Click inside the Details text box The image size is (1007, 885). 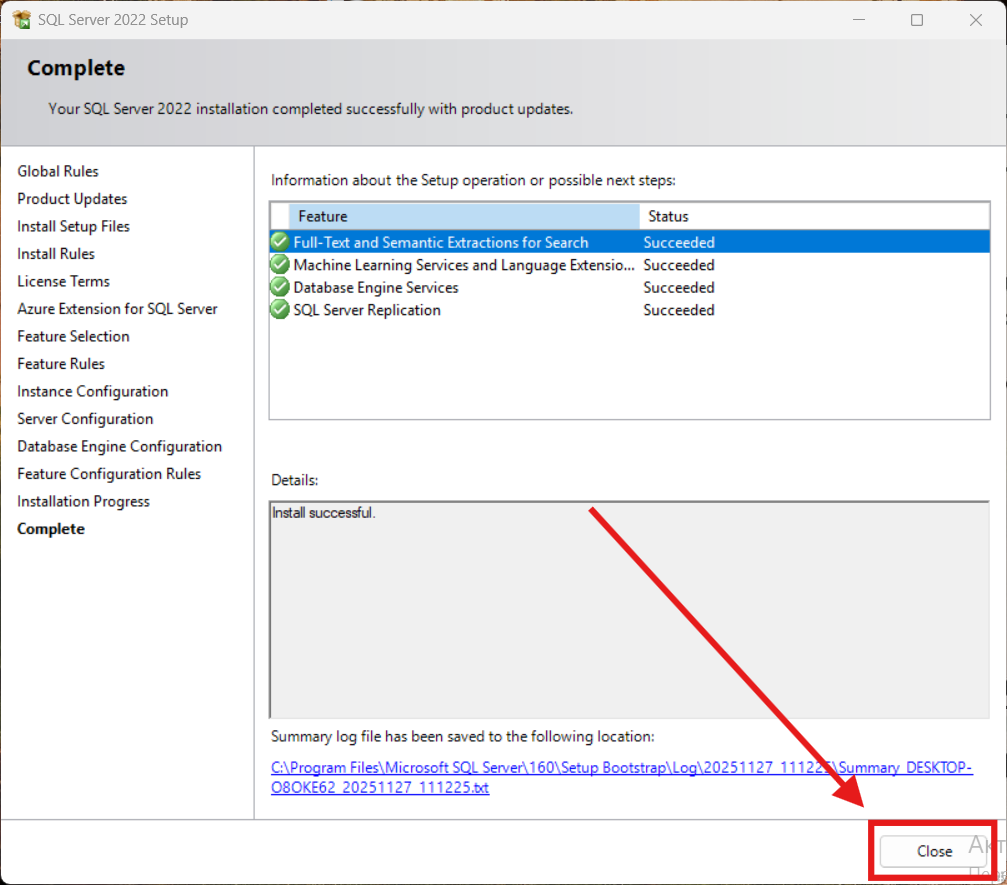628,610
